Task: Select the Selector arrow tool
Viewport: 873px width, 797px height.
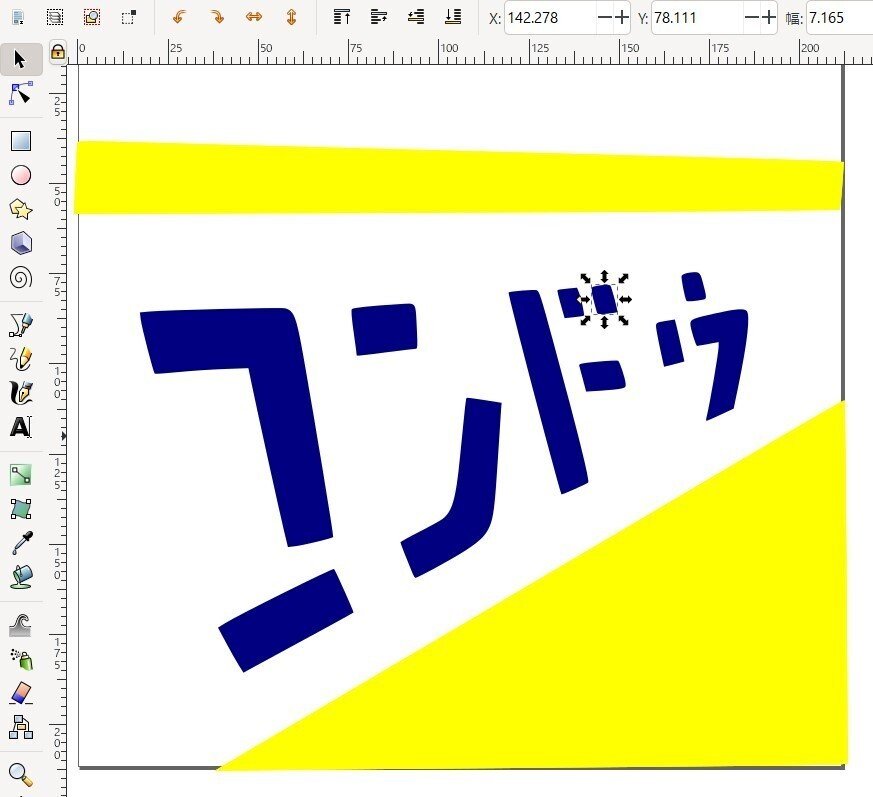Action: [20, 60]
